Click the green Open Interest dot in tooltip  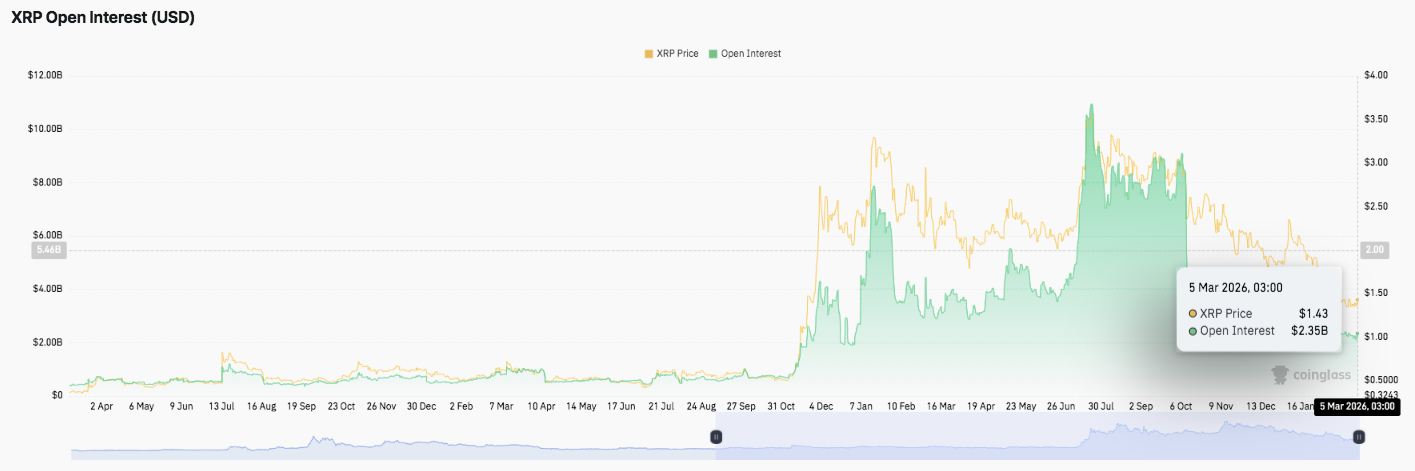point(1193,331)
